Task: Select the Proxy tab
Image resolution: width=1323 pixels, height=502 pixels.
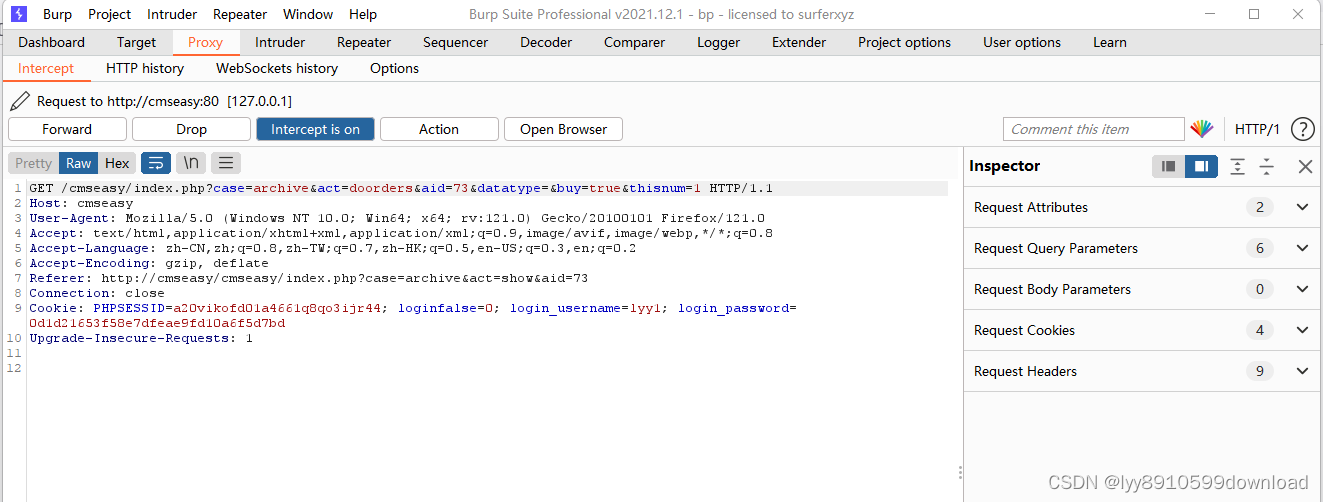Action: point(205,42)
